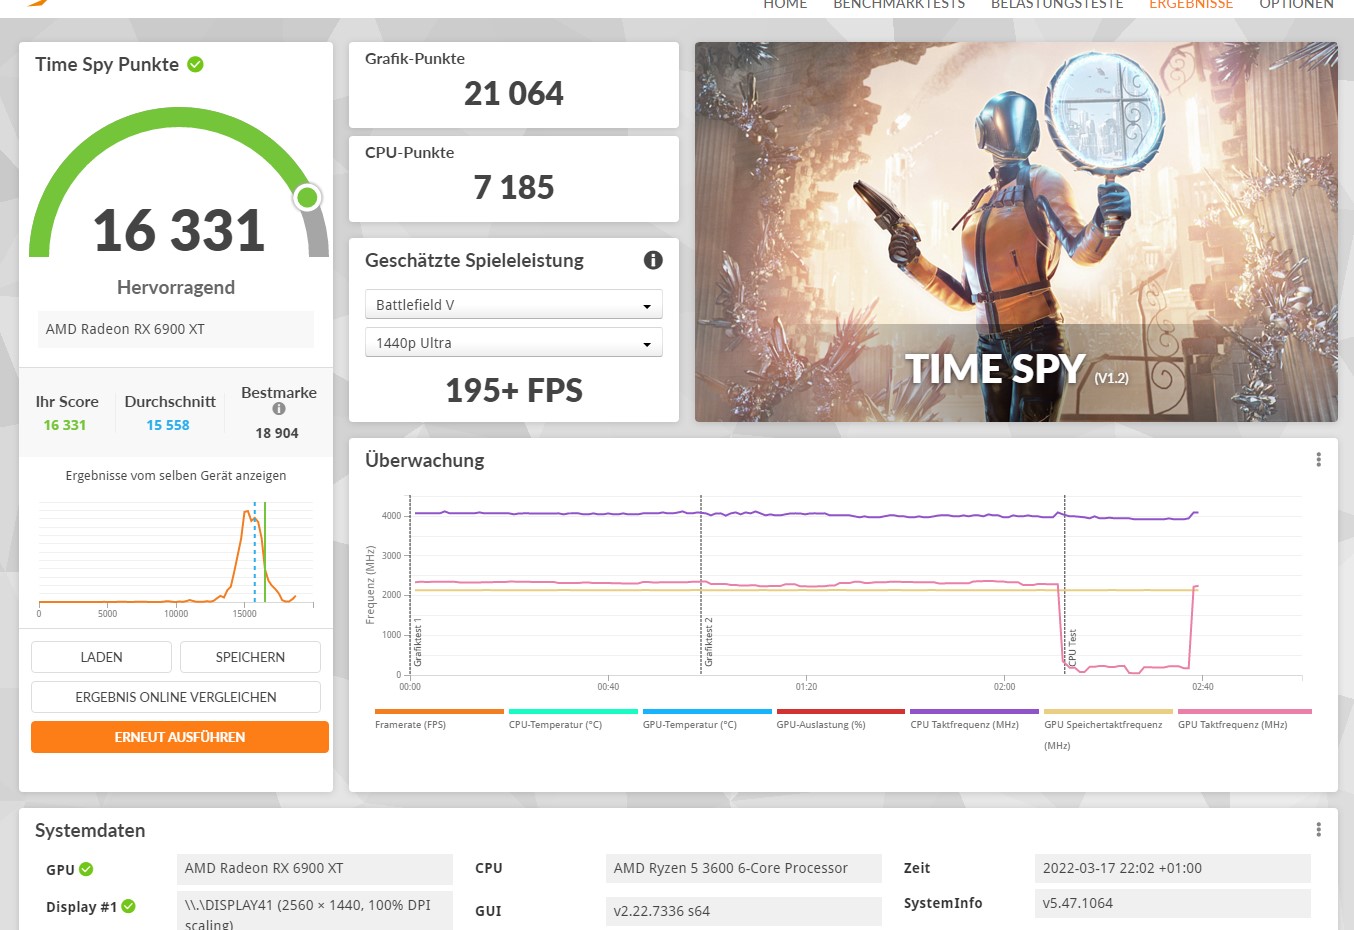Click the green checkmark beside Display #1
This screenshot has height=930, width=1354.
128,907
